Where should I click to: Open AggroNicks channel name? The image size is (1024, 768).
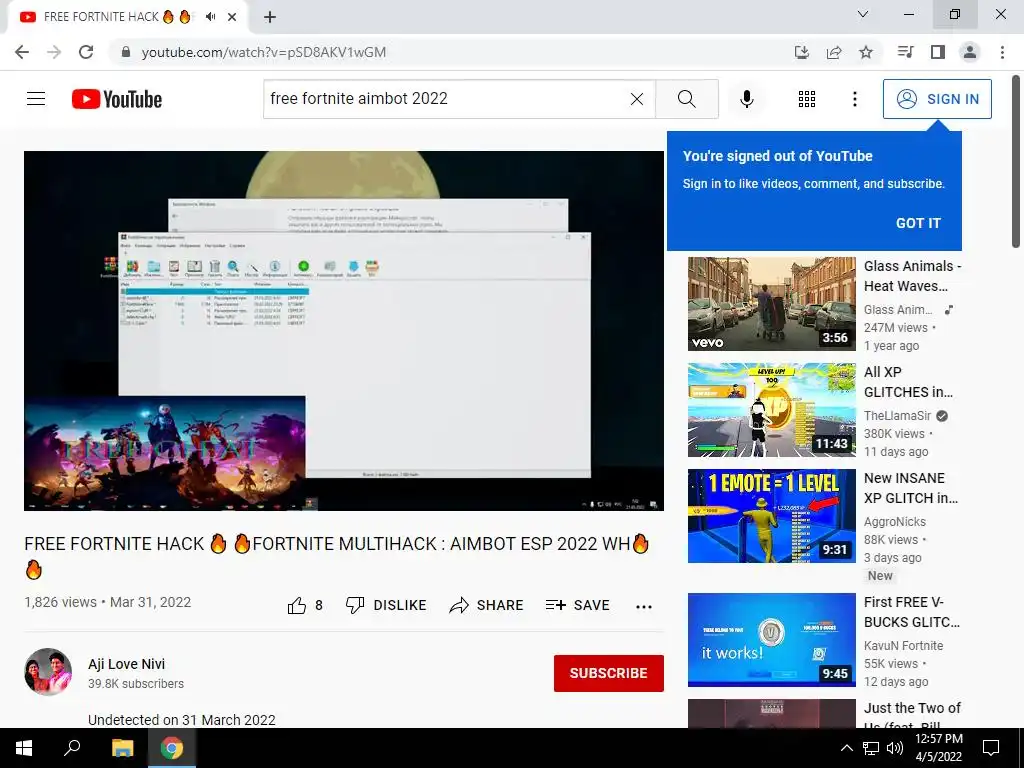[x=895, y=522]
